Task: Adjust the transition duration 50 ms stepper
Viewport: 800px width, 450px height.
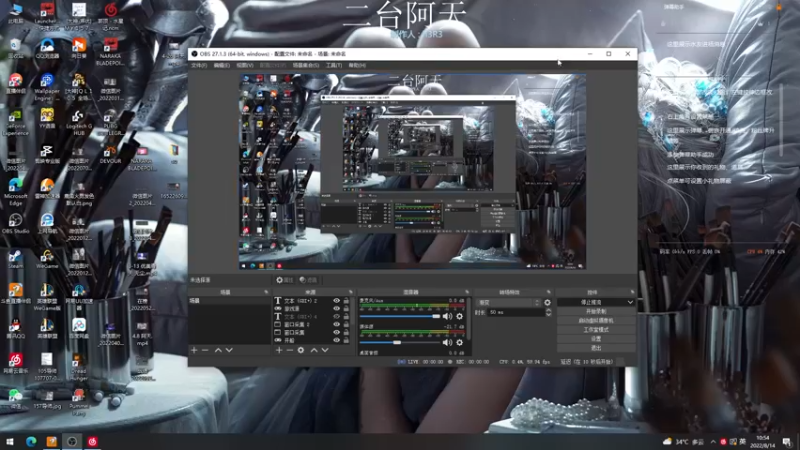Action: click(548, 312)
